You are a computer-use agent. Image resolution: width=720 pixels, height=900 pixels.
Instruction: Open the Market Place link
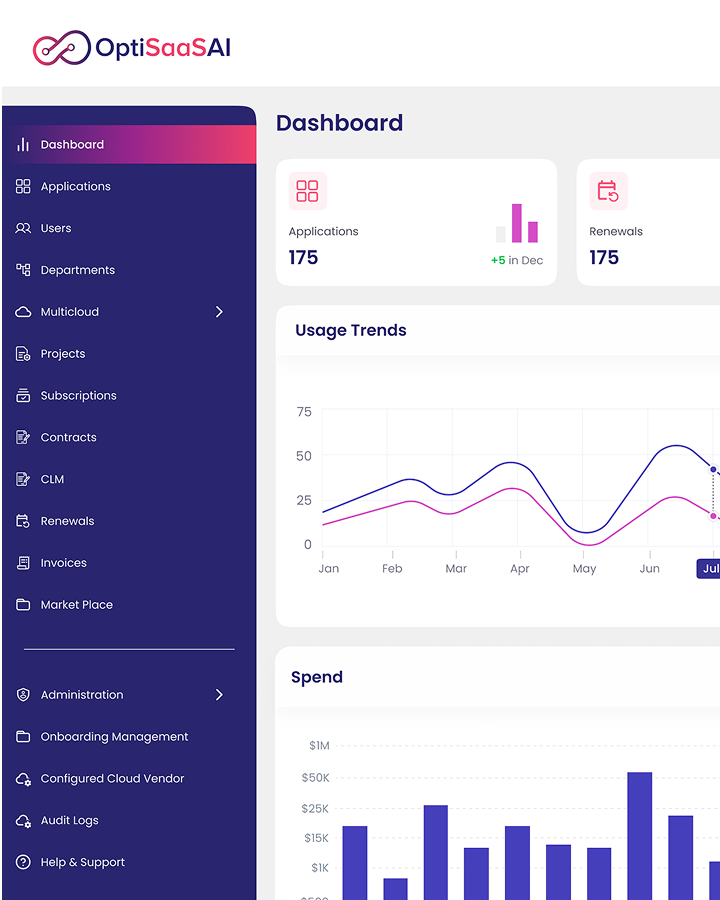pos(129,604)
